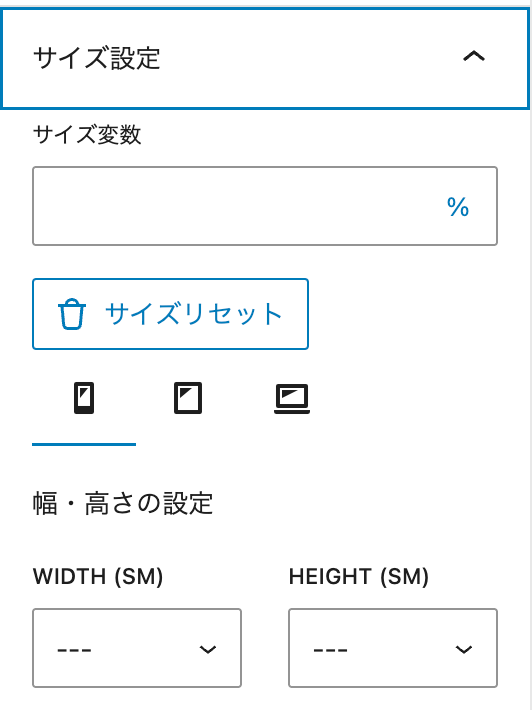The width and height of the screenshot is (532, 710).
Task: Click the WIDTH (SM) label text
Action: tap(98, 577)
